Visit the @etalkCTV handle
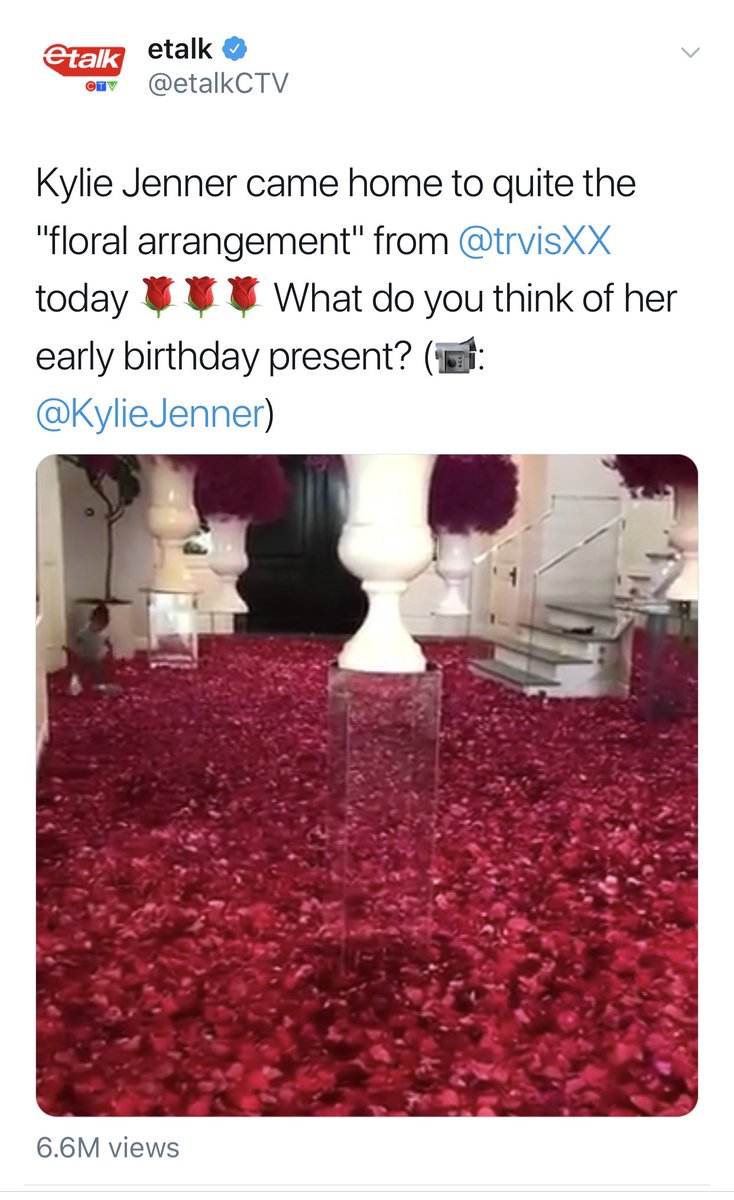The image size is (734, 1200). coord(217,84)
